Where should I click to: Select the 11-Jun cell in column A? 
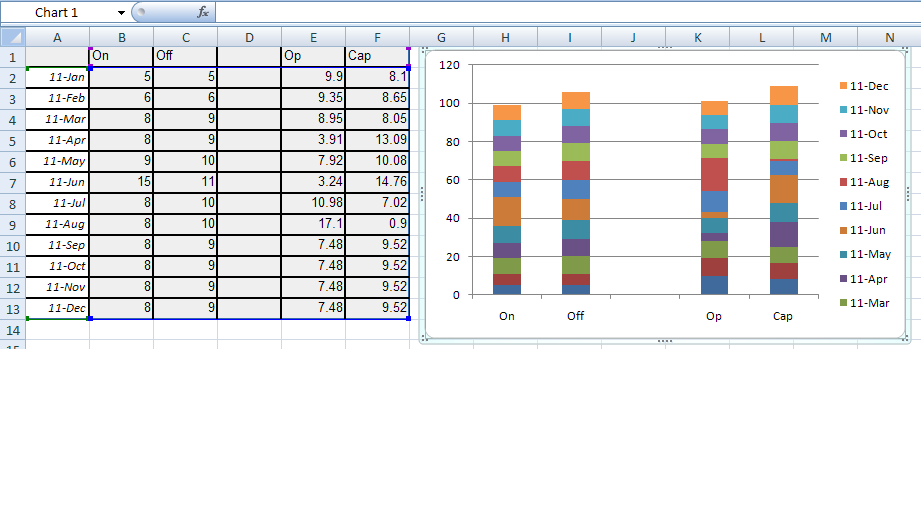click(57, 182)
